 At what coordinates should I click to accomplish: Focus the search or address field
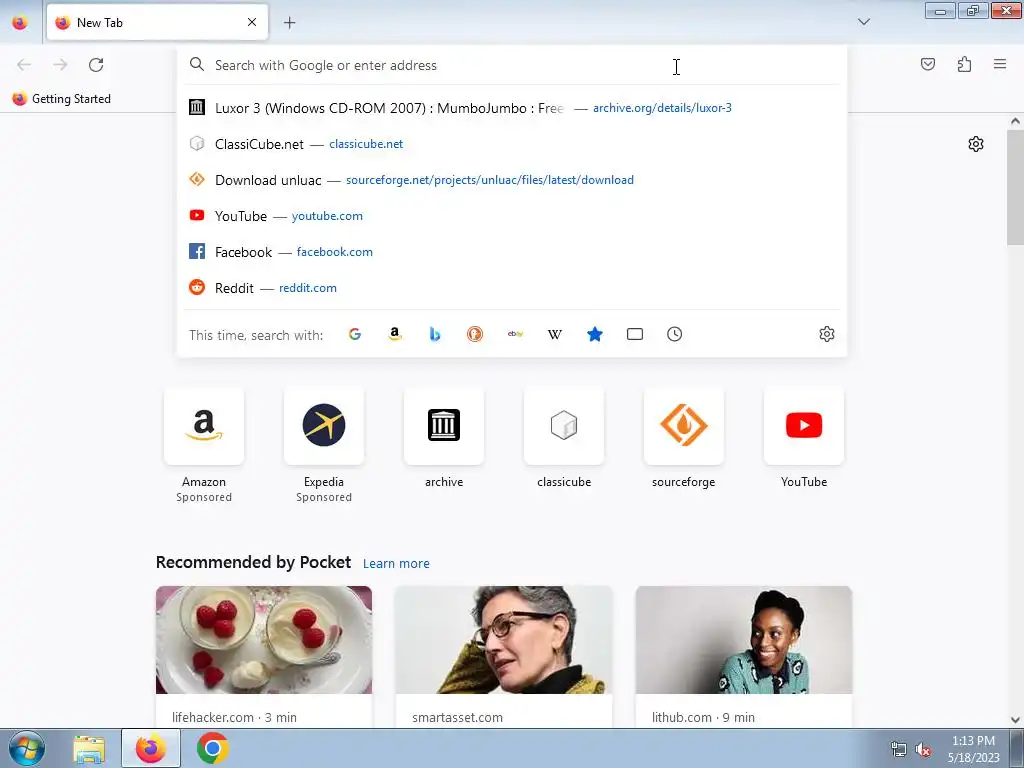(x=512, y=65)
